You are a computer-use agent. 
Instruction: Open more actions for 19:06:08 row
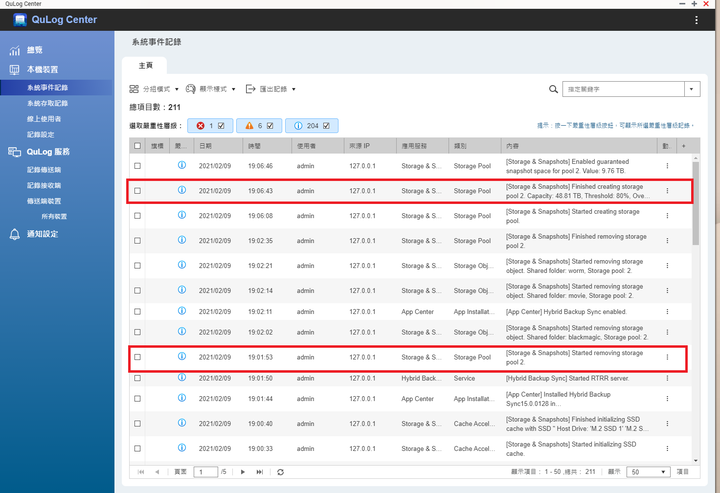(x=667, y=216)
